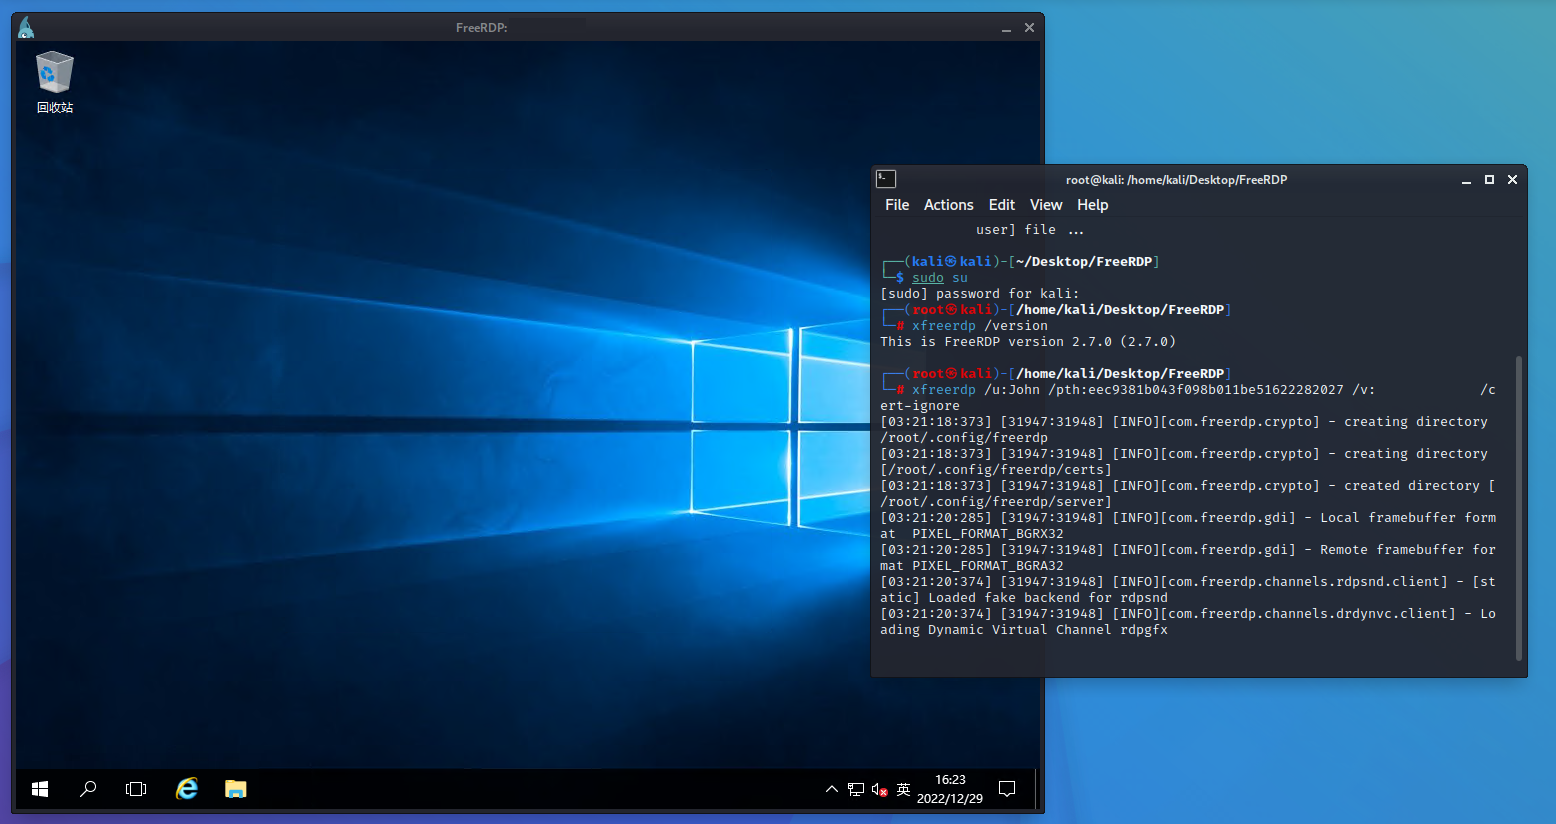Open the network status tray icon
The width and height of the screenshot is (1556, 824).
(x=856, y=789)
